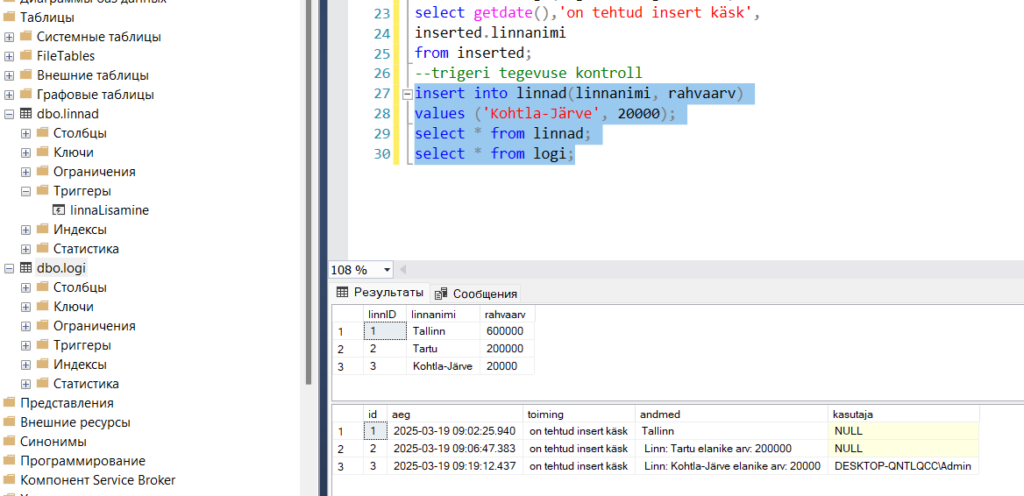
Task: Click line number 30 in the editor
Action: tap(383, 154)
